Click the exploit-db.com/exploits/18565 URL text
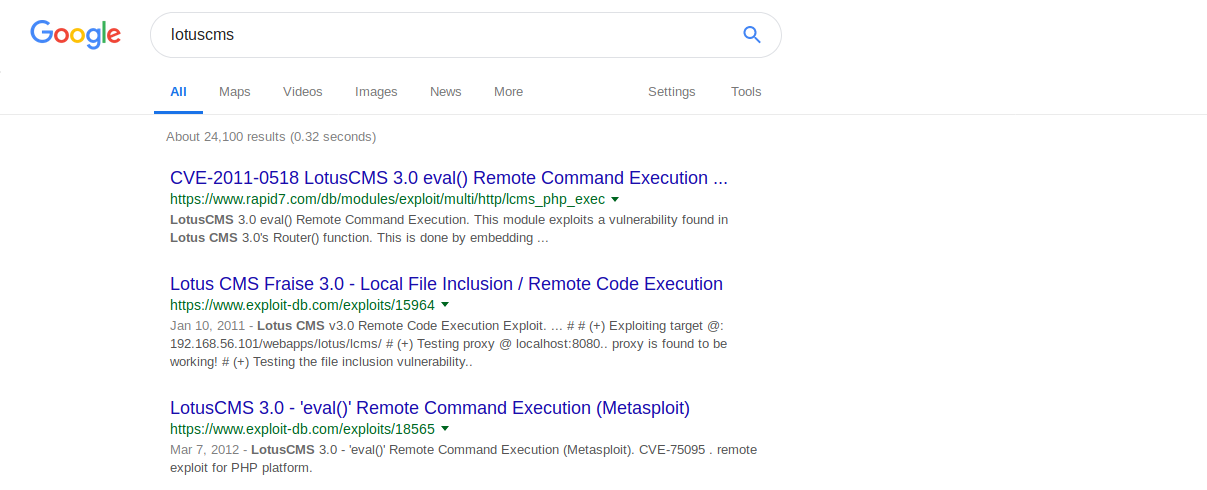 302,429
